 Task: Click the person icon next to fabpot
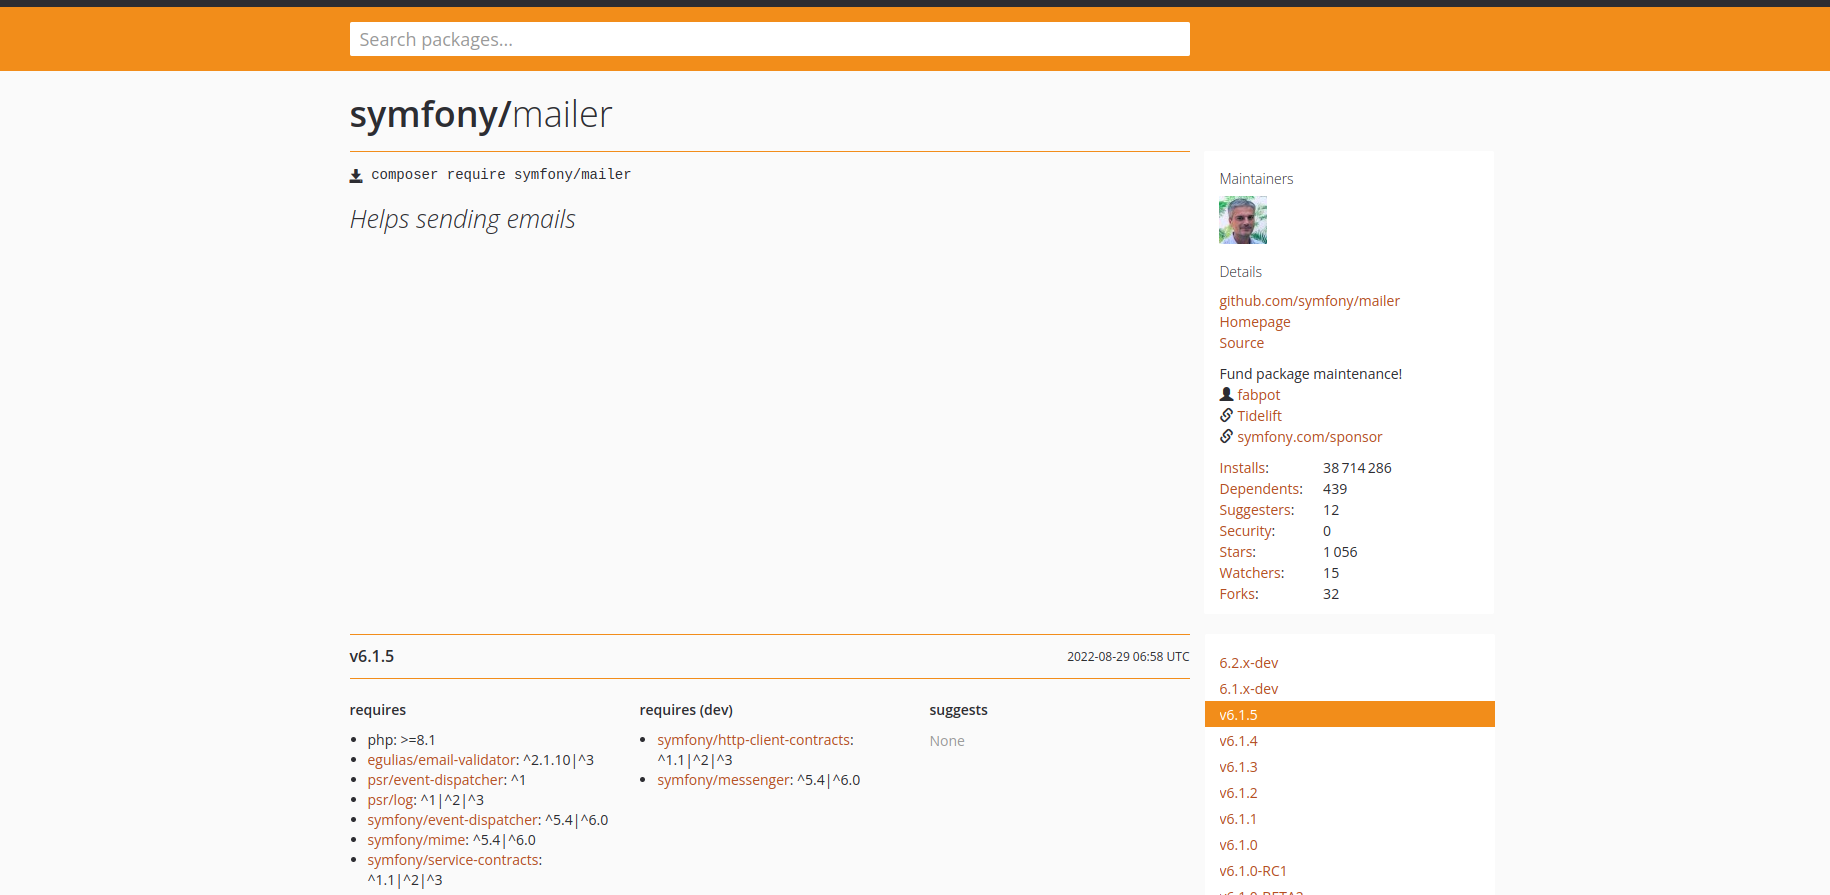1226,394
